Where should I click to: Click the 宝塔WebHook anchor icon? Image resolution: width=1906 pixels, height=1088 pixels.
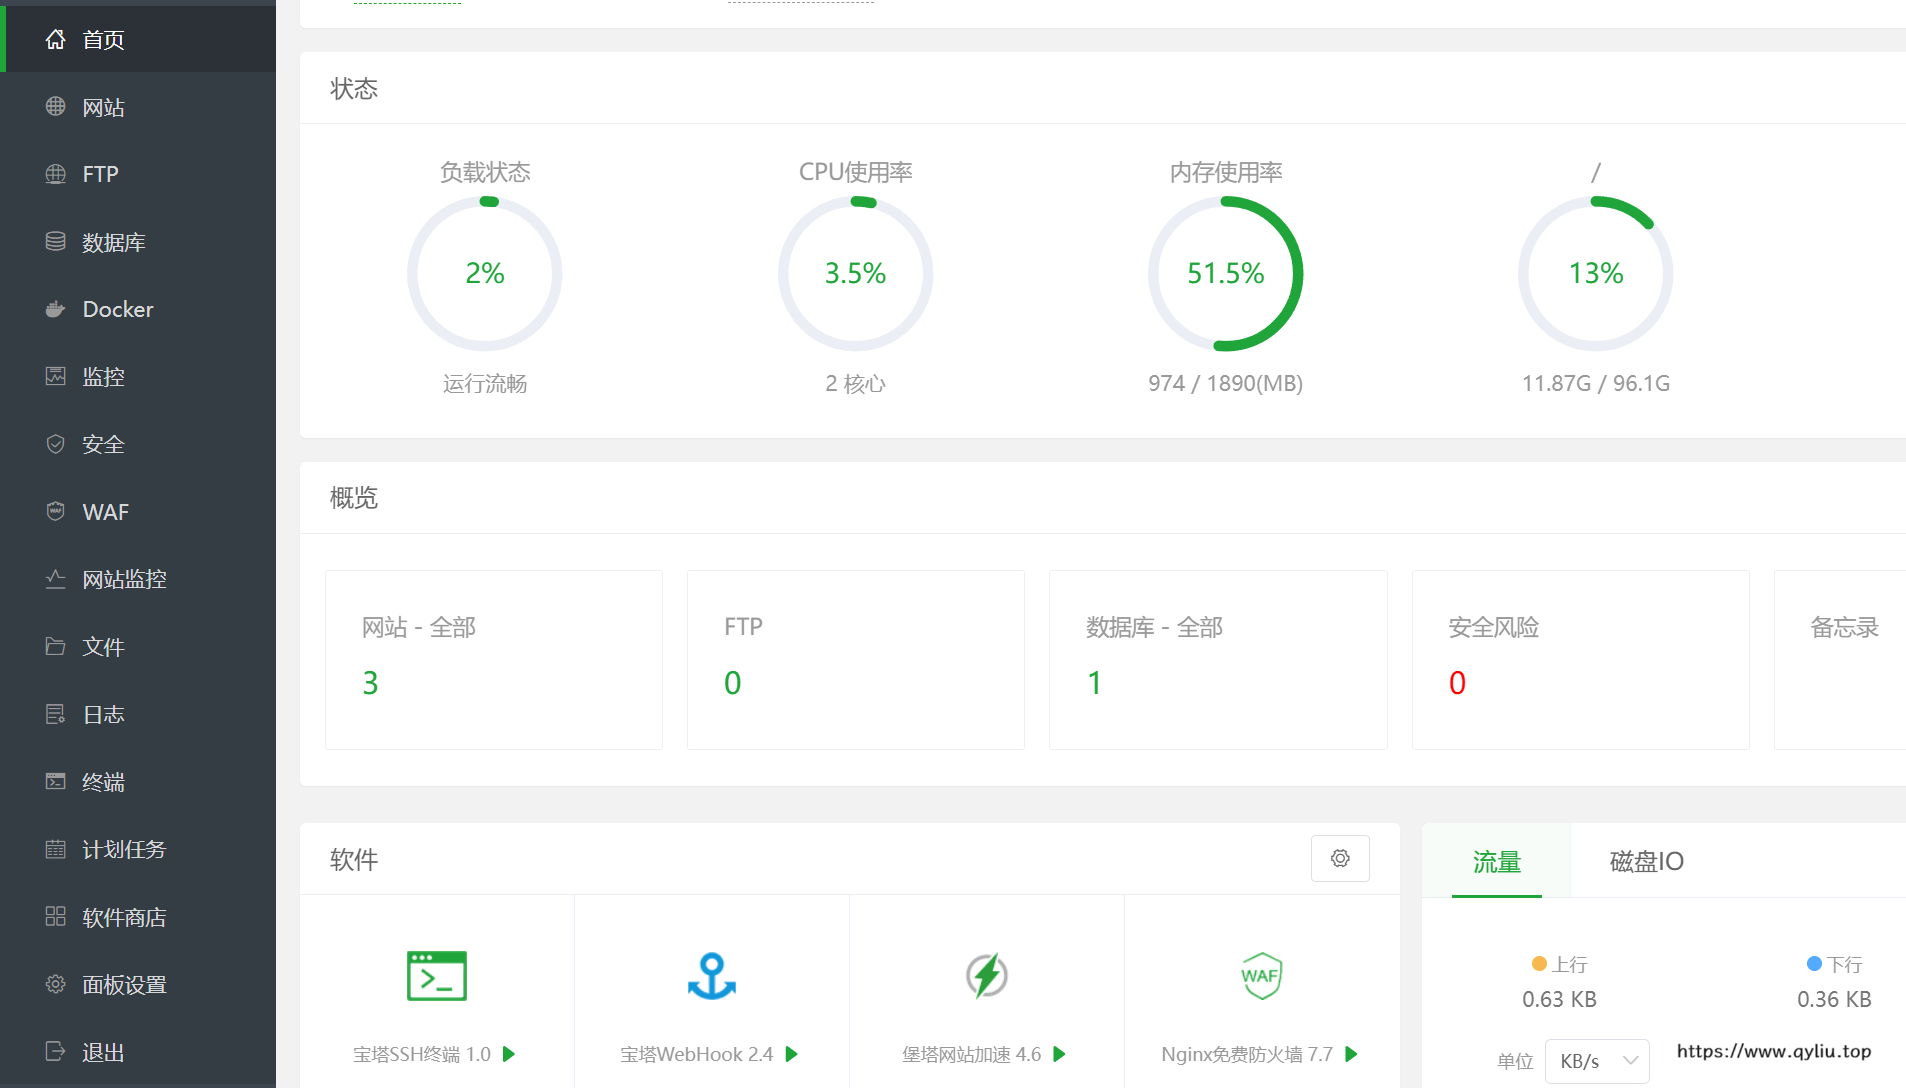pyautogui.click(x=711, y=976)
